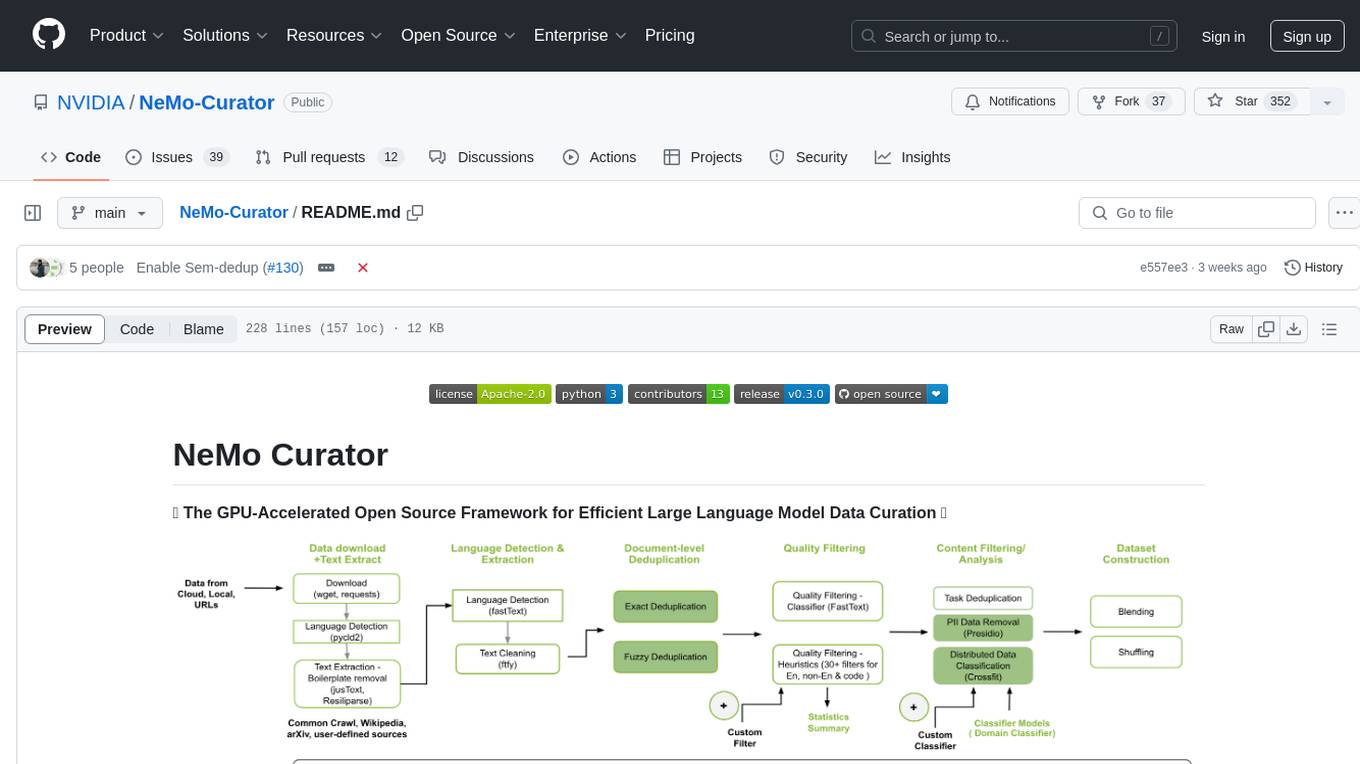Download the raw file
Screen dimensions: 1360x764
pyautogui.click(x=1294, y=329)
